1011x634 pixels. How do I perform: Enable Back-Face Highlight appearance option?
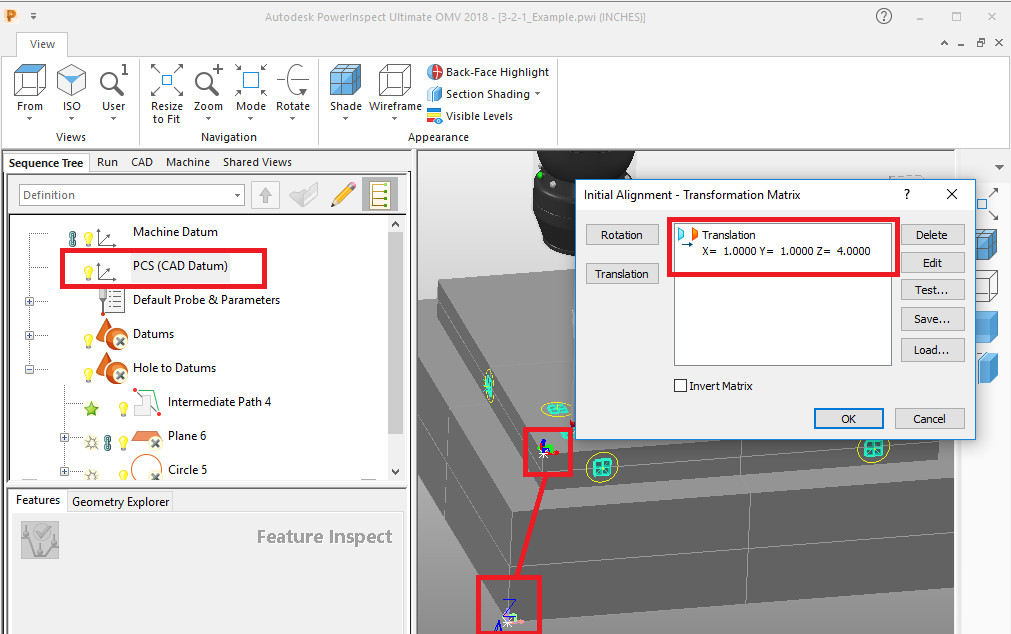click(x=488, y=72)
